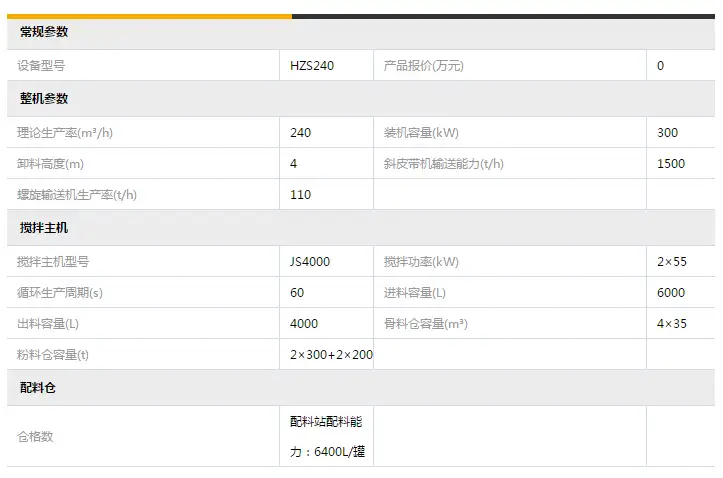
Task: Click the 卸料高度(m) label
Action: coord(50,163)
